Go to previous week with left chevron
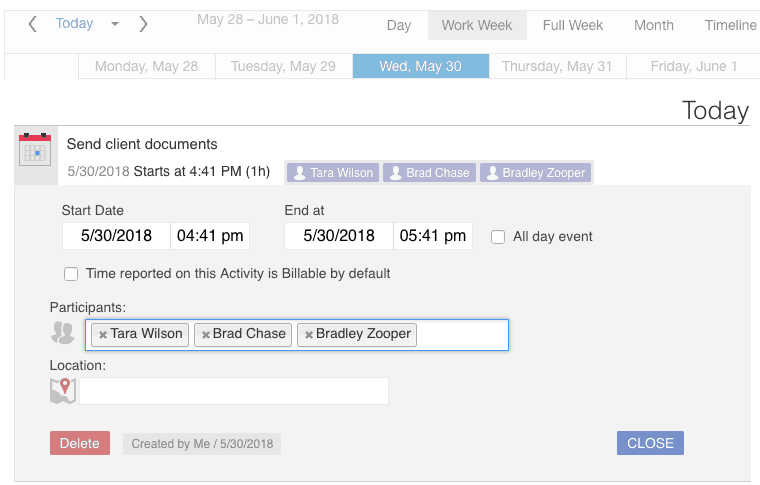760x485 pixels. pos(32,24)
